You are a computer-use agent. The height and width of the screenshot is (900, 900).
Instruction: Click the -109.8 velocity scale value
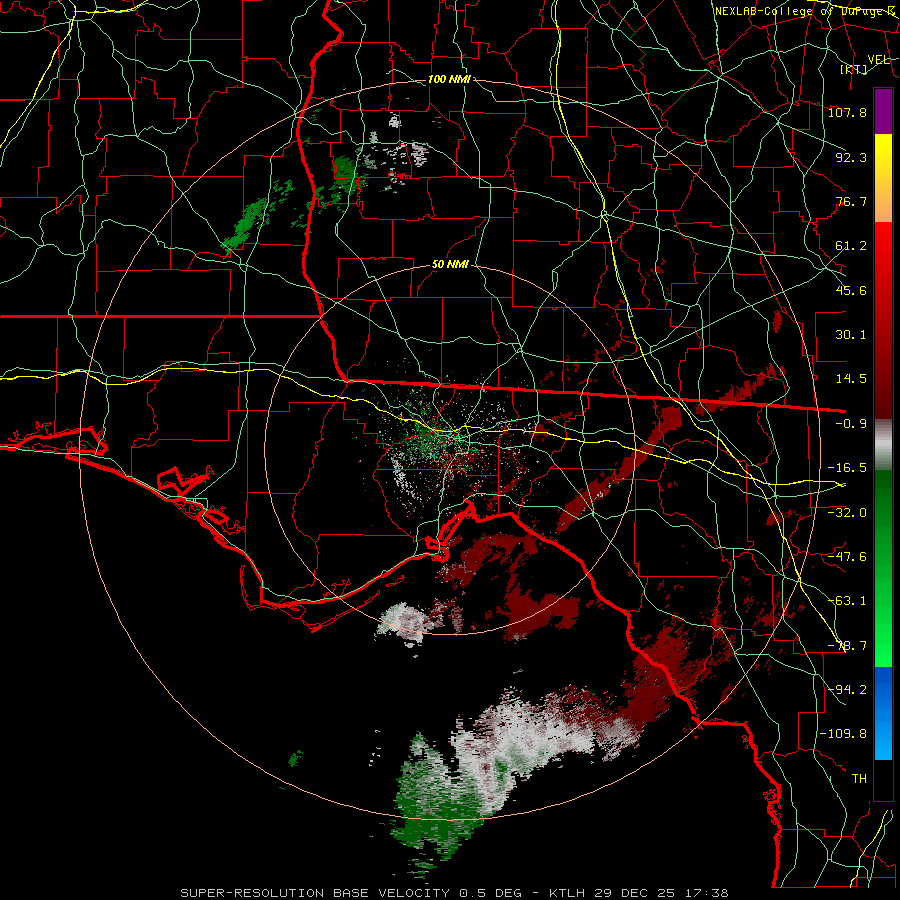(843, 734)
